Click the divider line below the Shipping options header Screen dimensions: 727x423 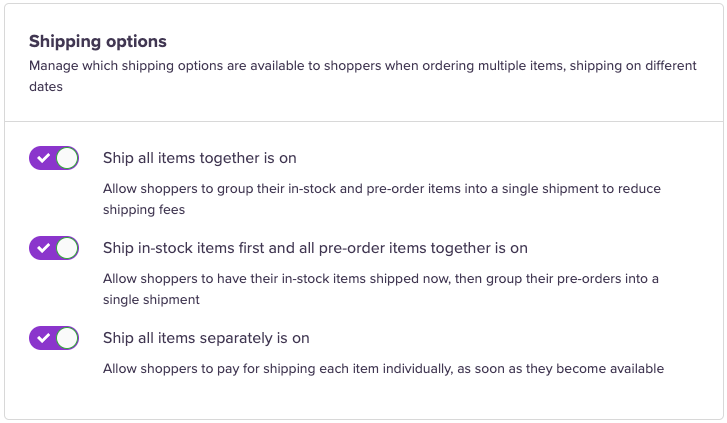363,122
